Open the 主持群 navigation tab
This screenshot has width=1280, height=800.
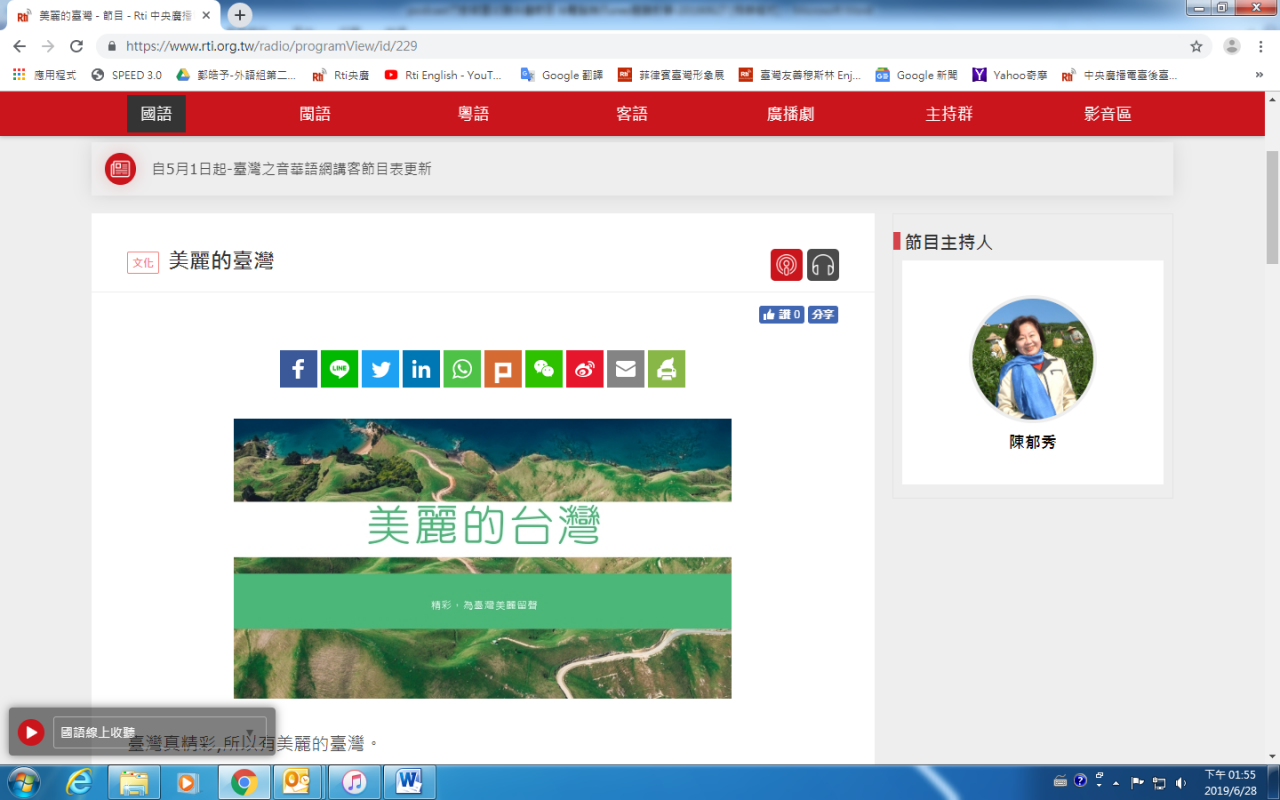tap(950, 114)
